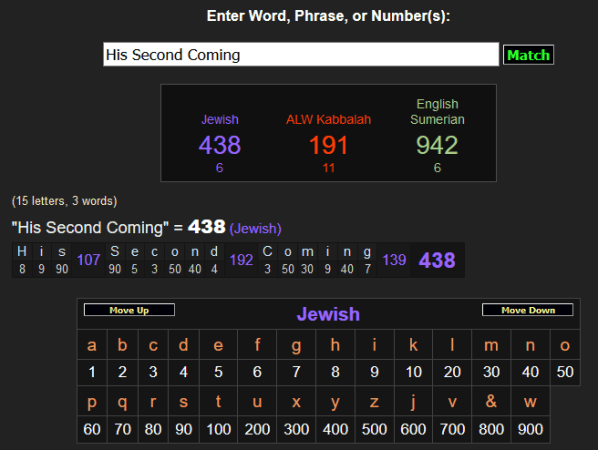Click the "(Jewish)" label beside the phrase total

(256, 228)
